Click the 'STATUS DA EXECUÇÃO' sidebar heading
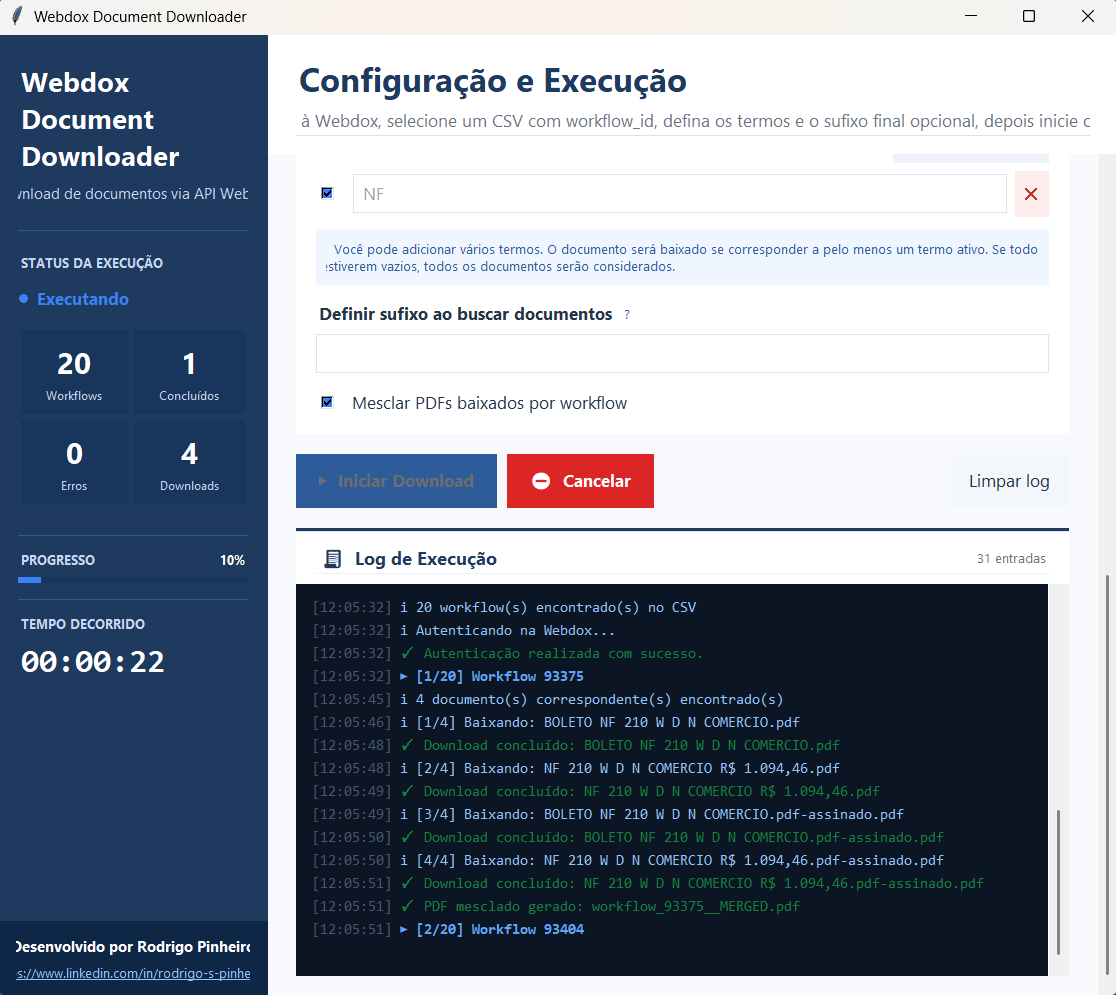Image resolution: width=1116 pixels, height=995 pixels. pyautogui.click(x=92, y=263)
